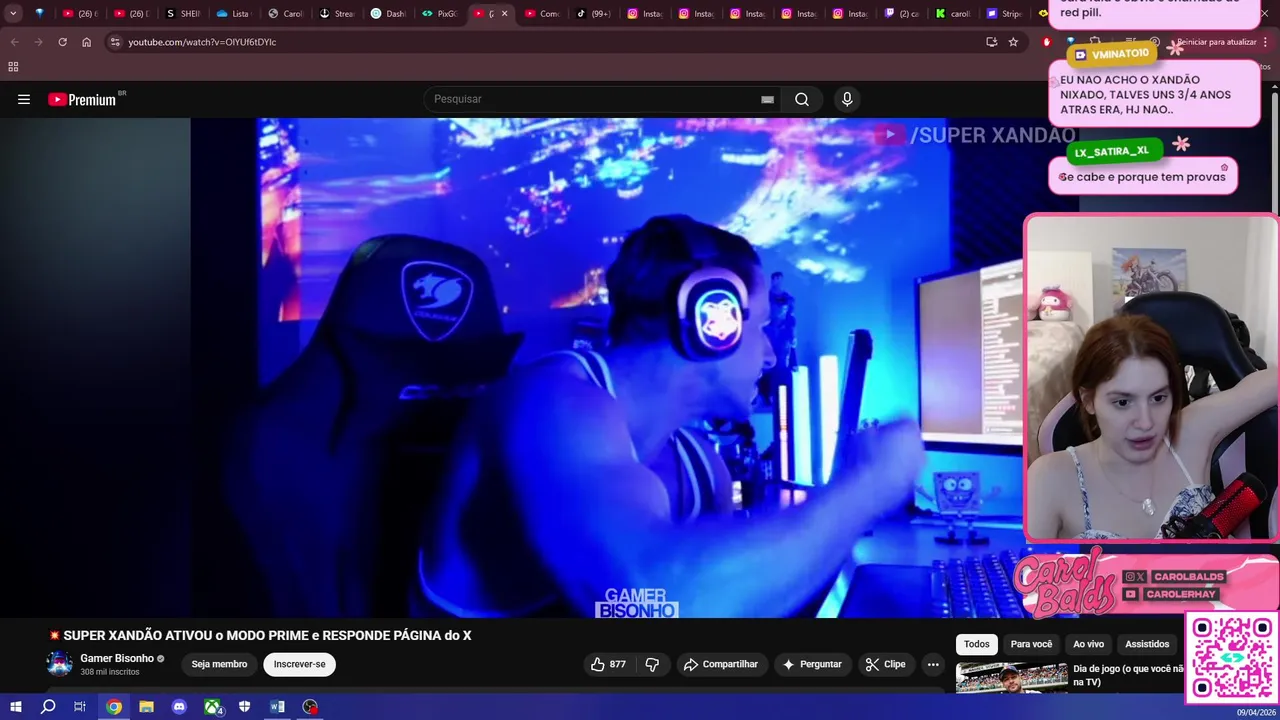Image resolution: width=1280 pixels, height=720 pixels.
Task: Open the Perguntar AI button
Action: [811, 664]
